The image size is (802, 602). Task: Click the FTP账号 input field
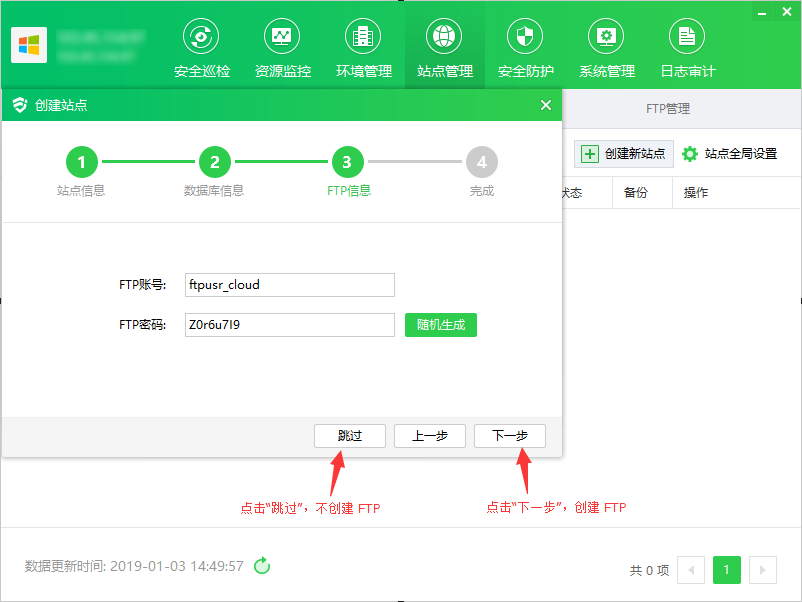pyautogui.click(x=289, y=285)
